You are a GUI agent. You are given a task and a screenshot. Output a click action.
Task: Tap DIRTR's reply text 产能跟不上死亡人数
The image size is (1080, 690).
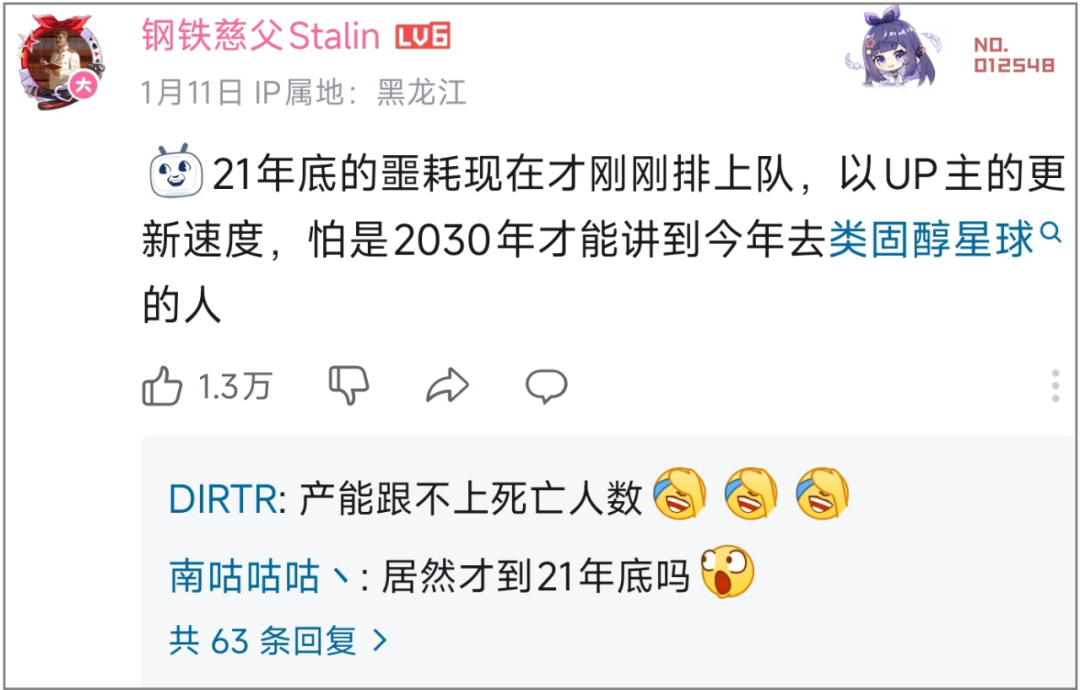click(x=470, y=498)
